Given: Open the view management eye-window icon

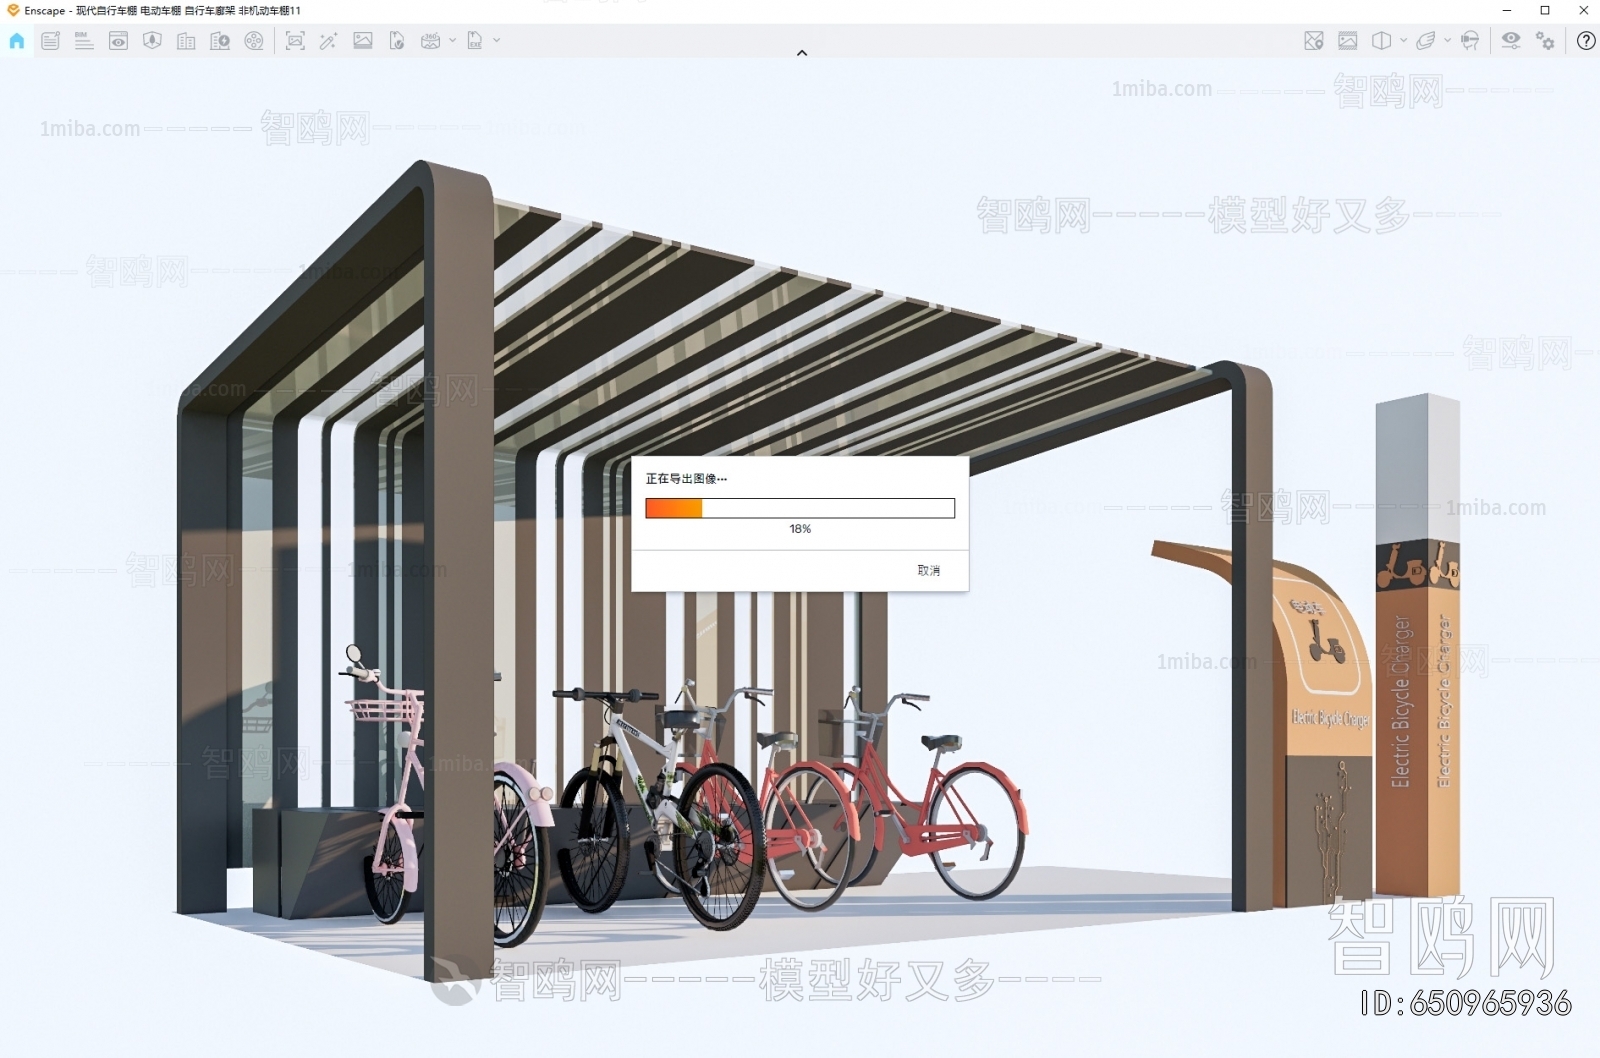Looking at the screenshot, I should coord(118,41).
